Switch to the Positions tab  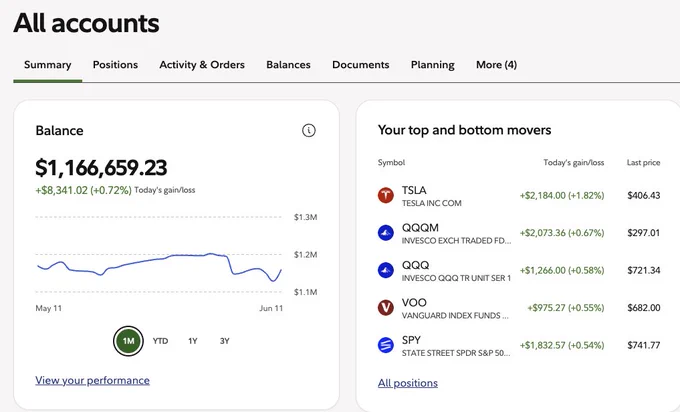pyautogui.click(x=115, y=65)
